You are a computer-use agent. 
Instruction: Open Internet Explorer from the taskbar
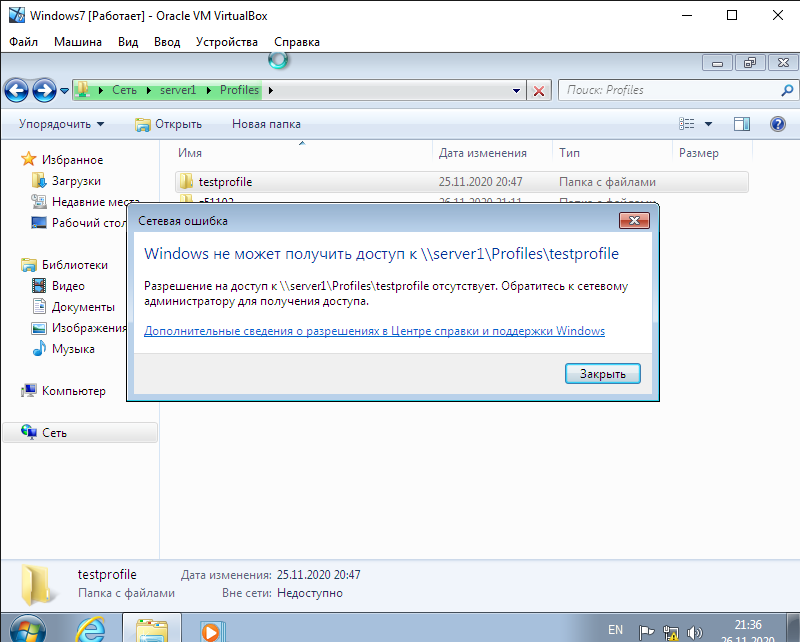coord(92,630)
